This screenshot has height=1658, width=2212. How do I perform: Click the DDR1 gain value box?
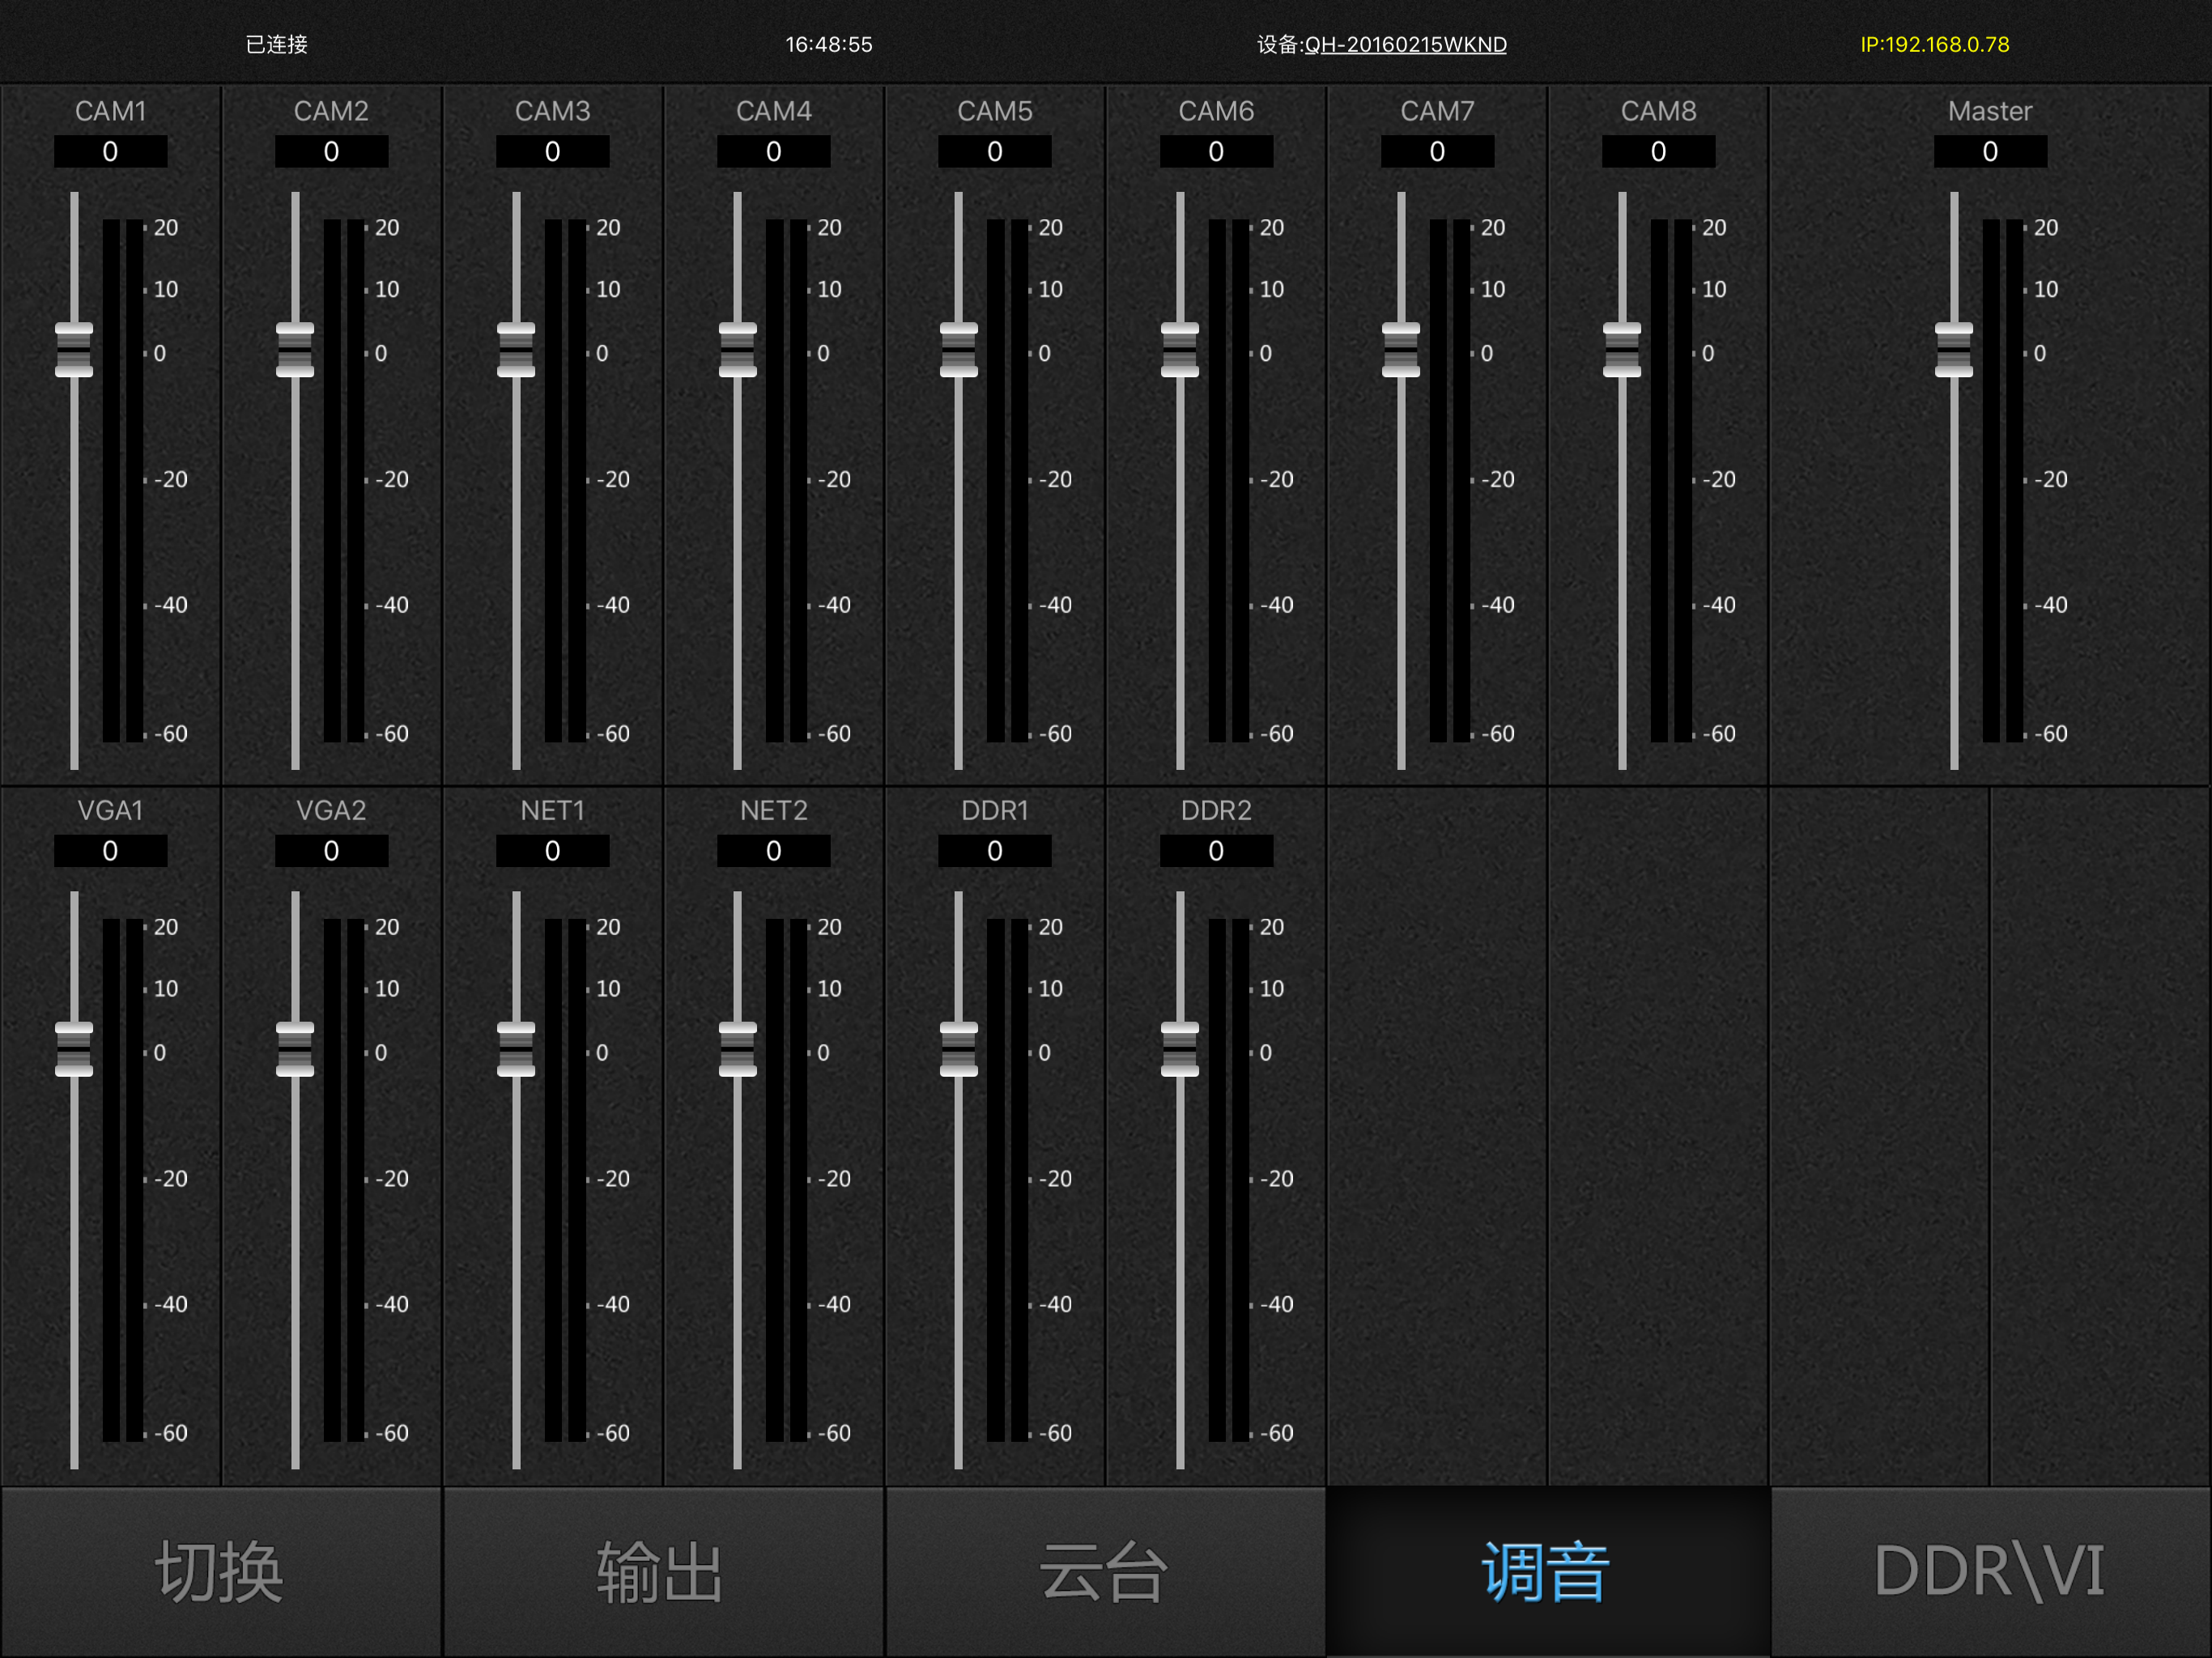[995, 851]
